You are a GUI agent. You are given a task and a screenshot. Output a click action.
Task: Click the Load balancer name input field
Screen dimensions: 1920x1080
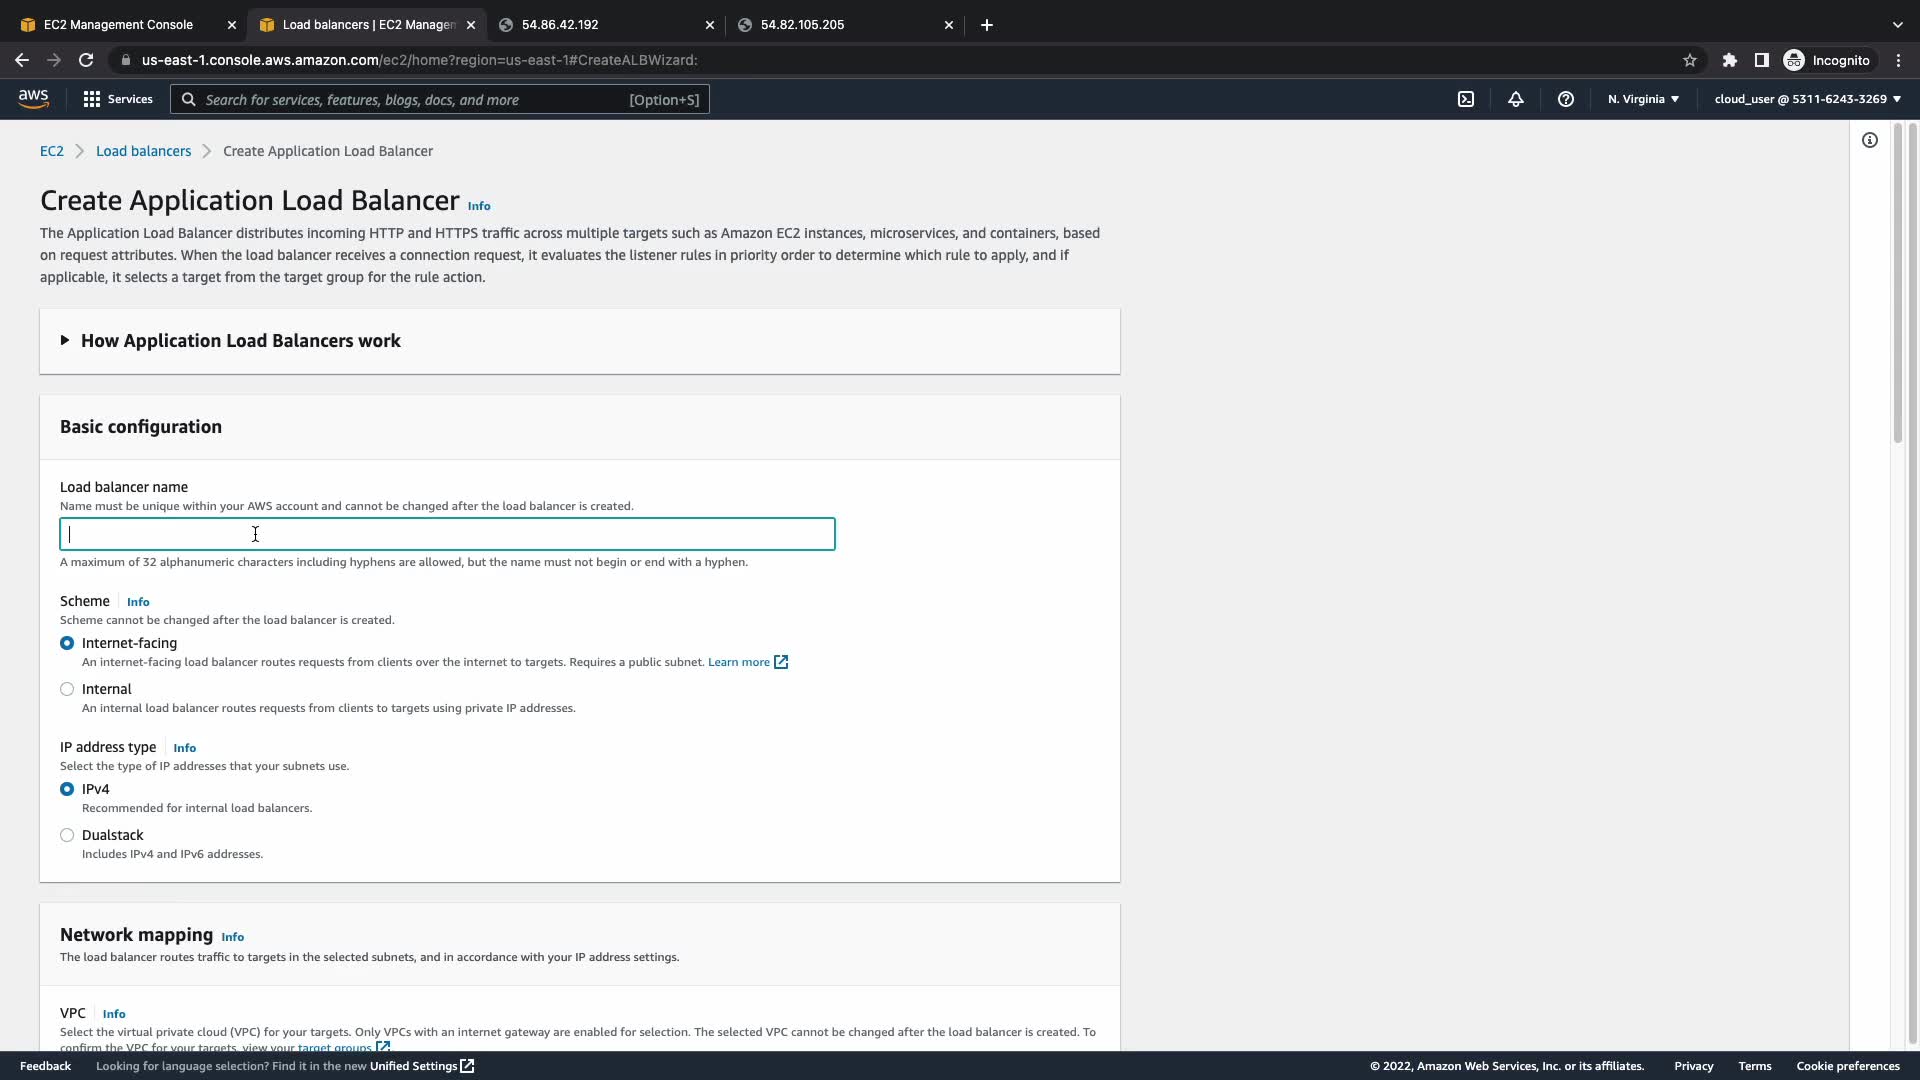447,534
